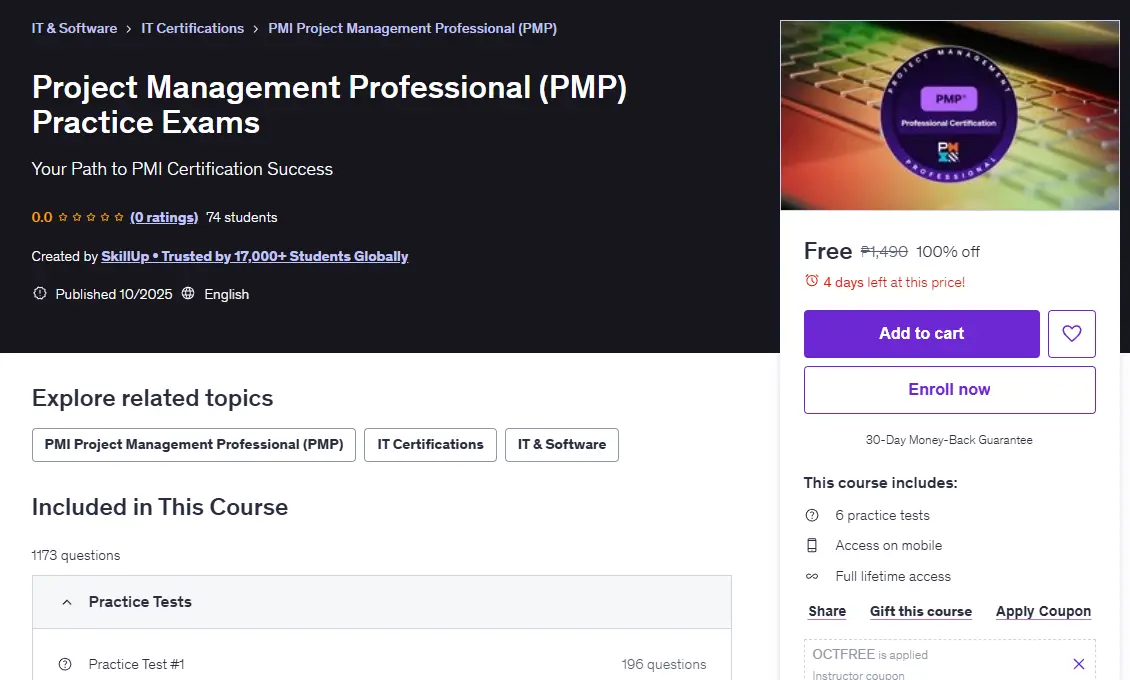The width and height of the screenshot is (1130, 680).
Task: Click Add to cart button
Action: click(922, 334)
